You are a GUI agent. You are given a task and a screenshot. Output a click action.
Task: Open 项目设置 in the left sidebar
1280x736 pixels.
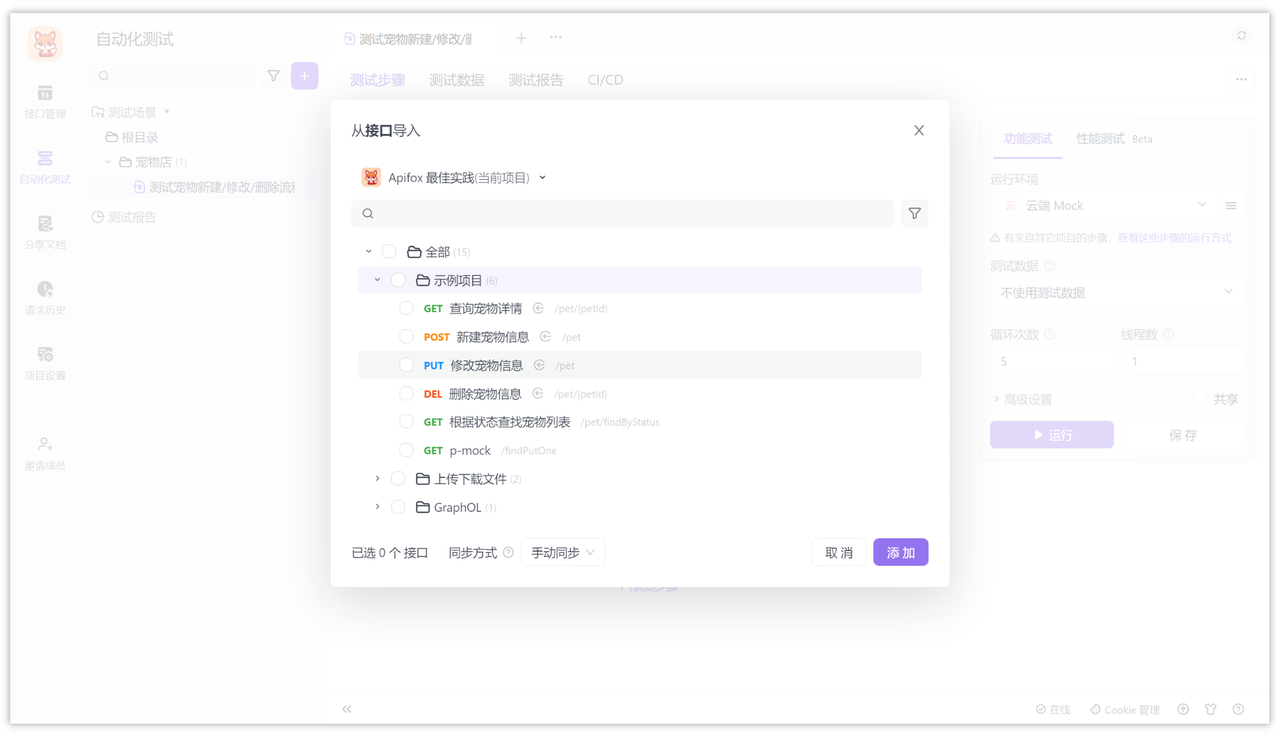pos(45,364)
